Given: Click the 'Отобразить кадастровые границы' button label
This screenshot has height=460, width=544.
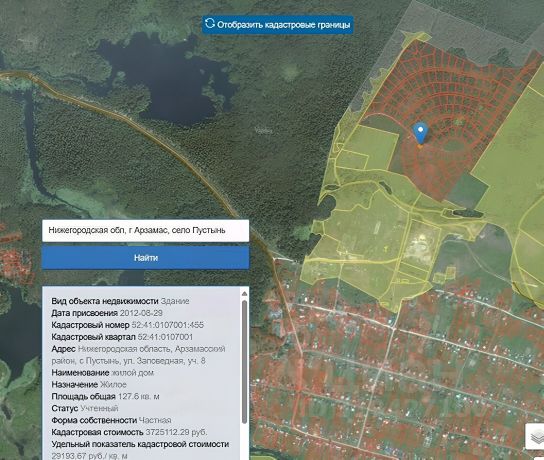Looking at the screenshot, I should [283, 25].
